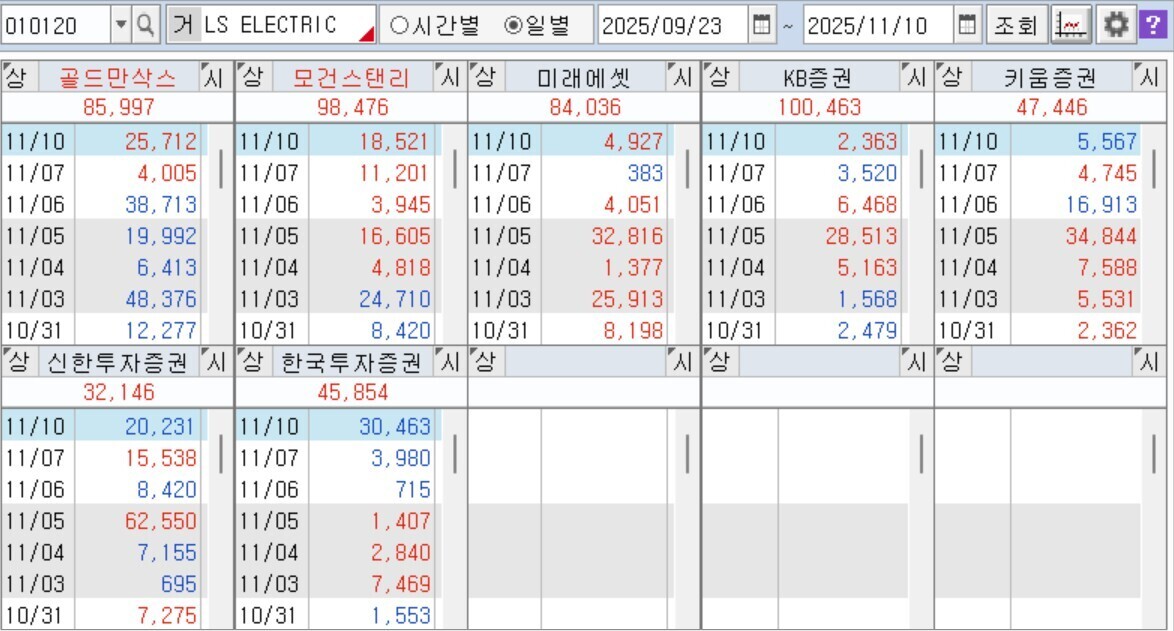This screenshot has width=1174, height=631.
Task: Click the 미래에셋 11/07 value 383
Action: [x=645, y=173]
